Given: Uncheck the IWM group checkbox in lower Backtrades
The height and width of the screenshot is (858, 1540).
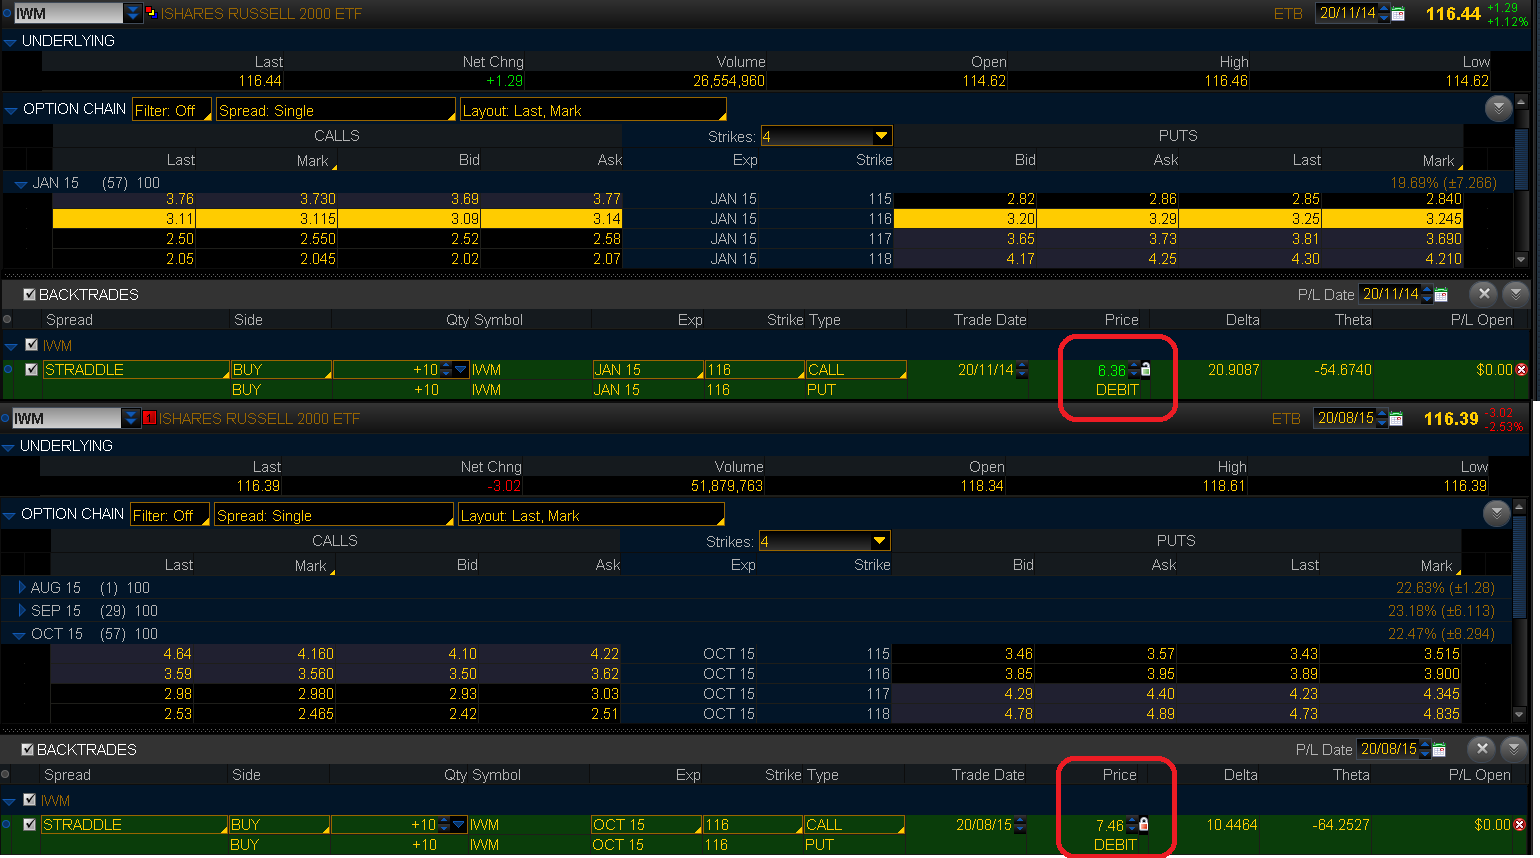Looking at the screenshot, I should (30, 800).
